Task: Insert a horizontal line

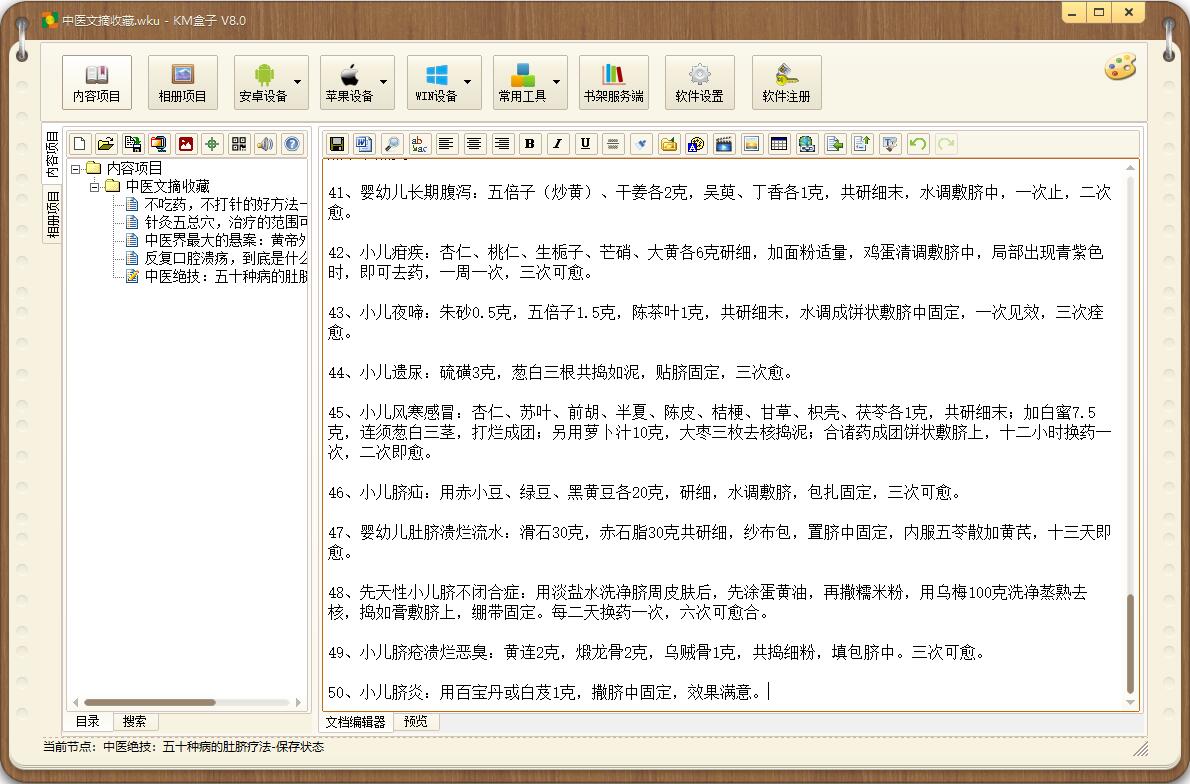Action: (x=613, y=143)
